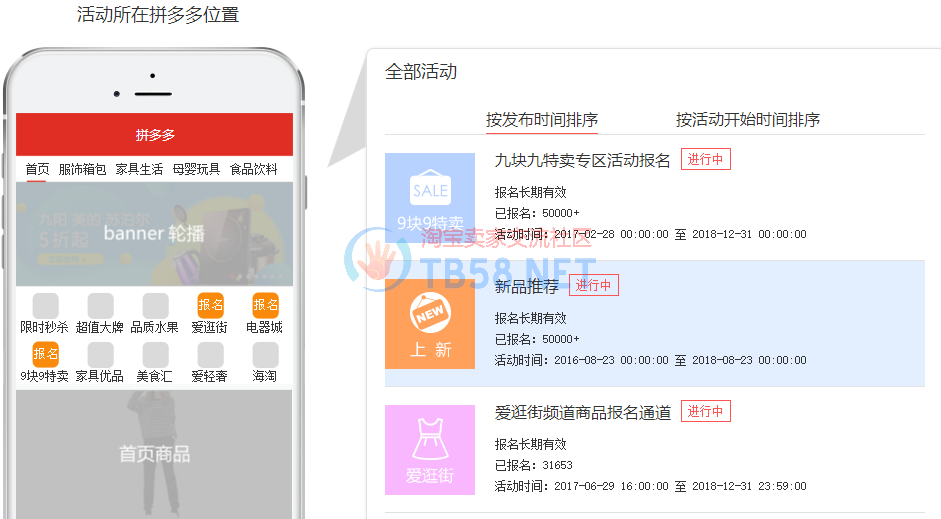Tap the 家具优品 category icon

click(x=100, y=355)
